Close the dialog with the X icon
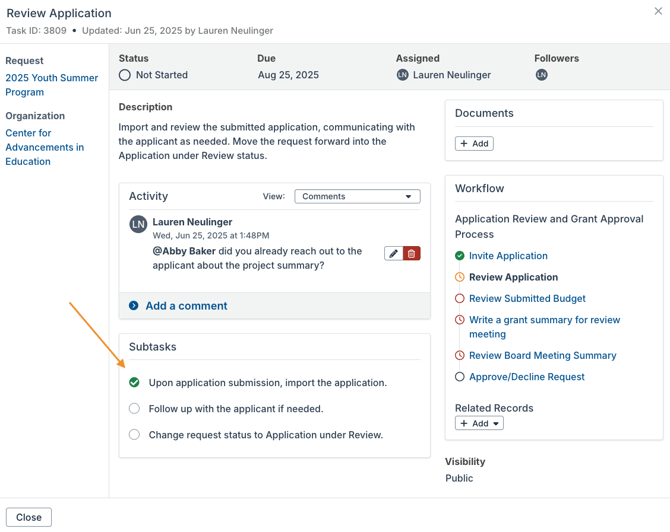This screenshot has width=670, height=532. coord(656,13)
